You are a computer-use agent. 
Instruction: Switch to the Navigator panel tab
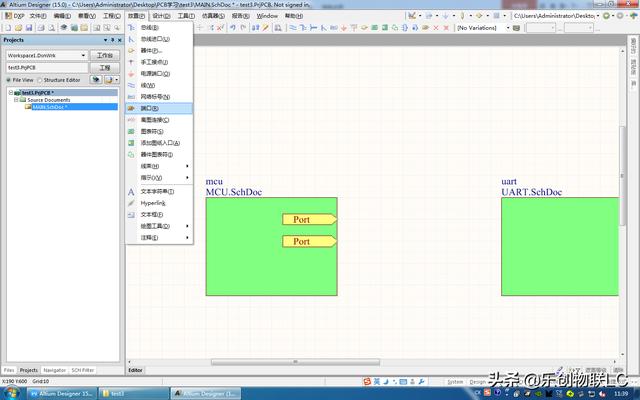pos(54,370)
